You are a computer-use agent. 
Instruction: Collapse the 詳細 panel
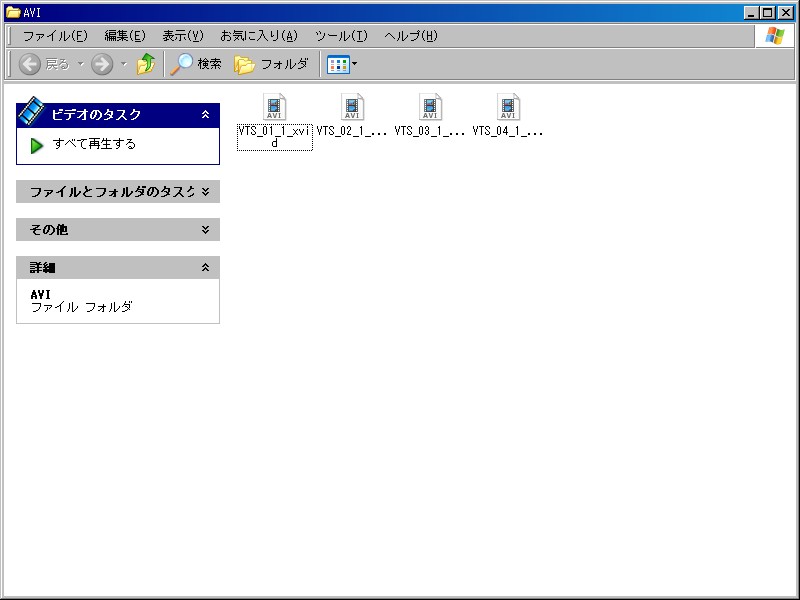coord(205,267)
